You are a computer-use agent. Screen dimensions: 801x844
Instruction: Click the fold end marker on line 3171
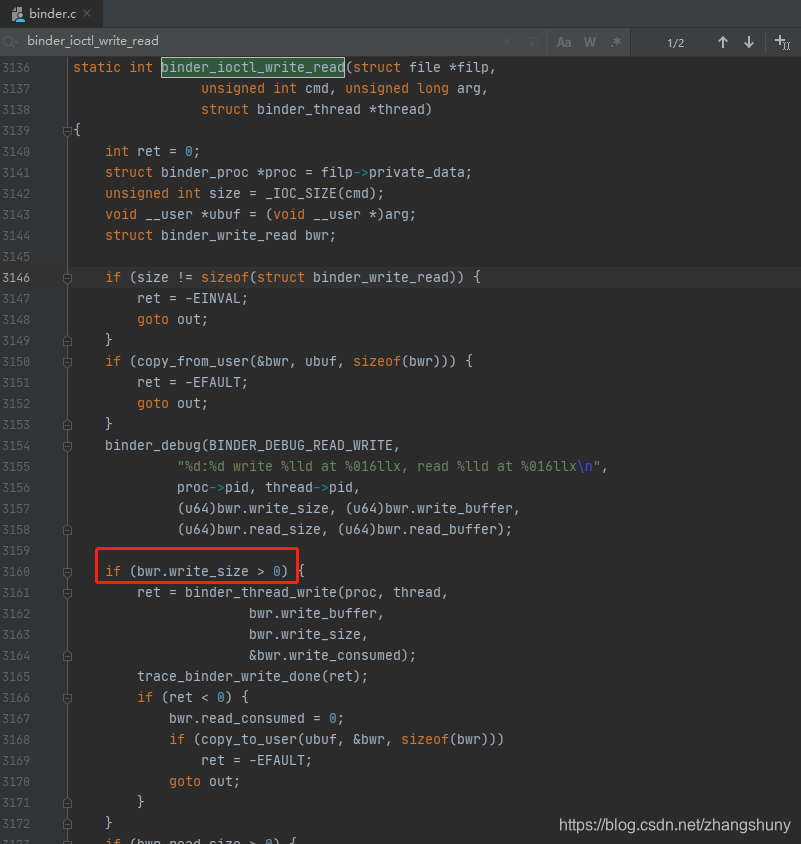point(67,803)
